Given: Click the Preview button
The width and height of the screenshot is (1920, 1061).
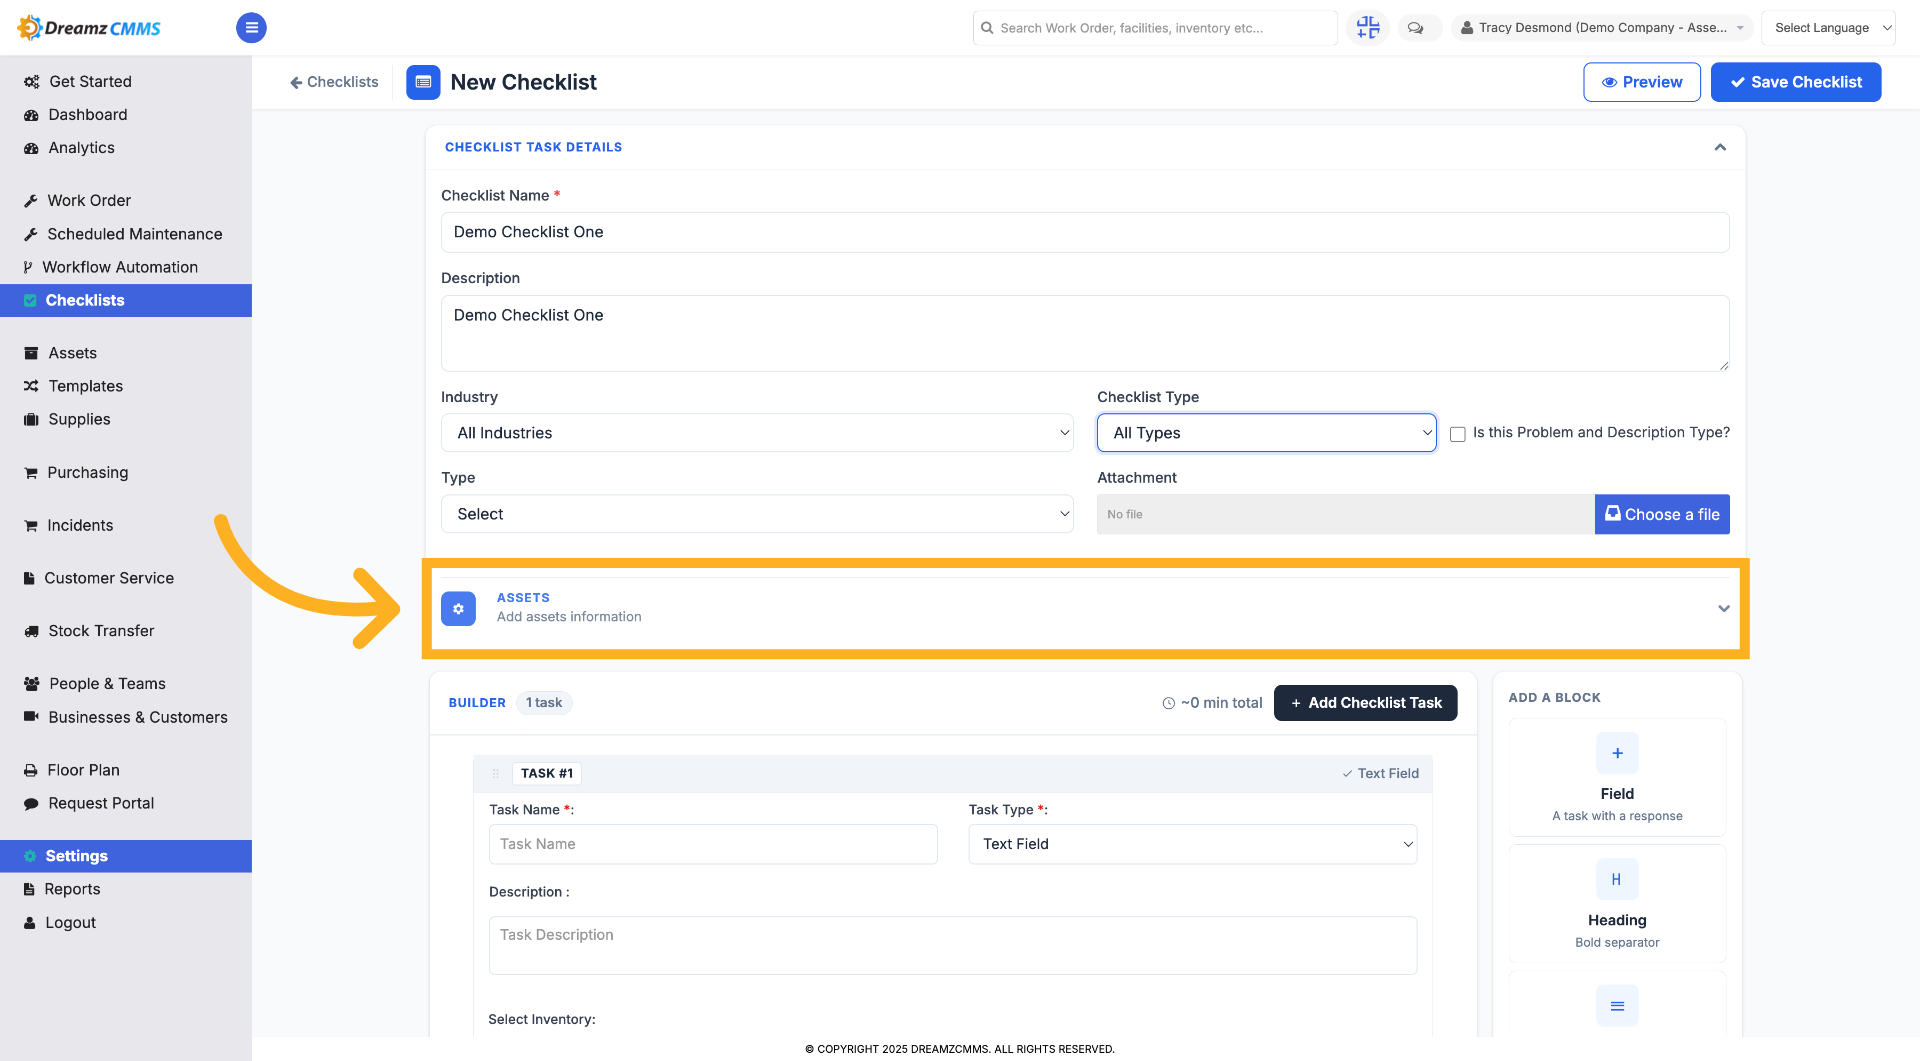Looking at the screenshot, I should [x=1642, y=82].
